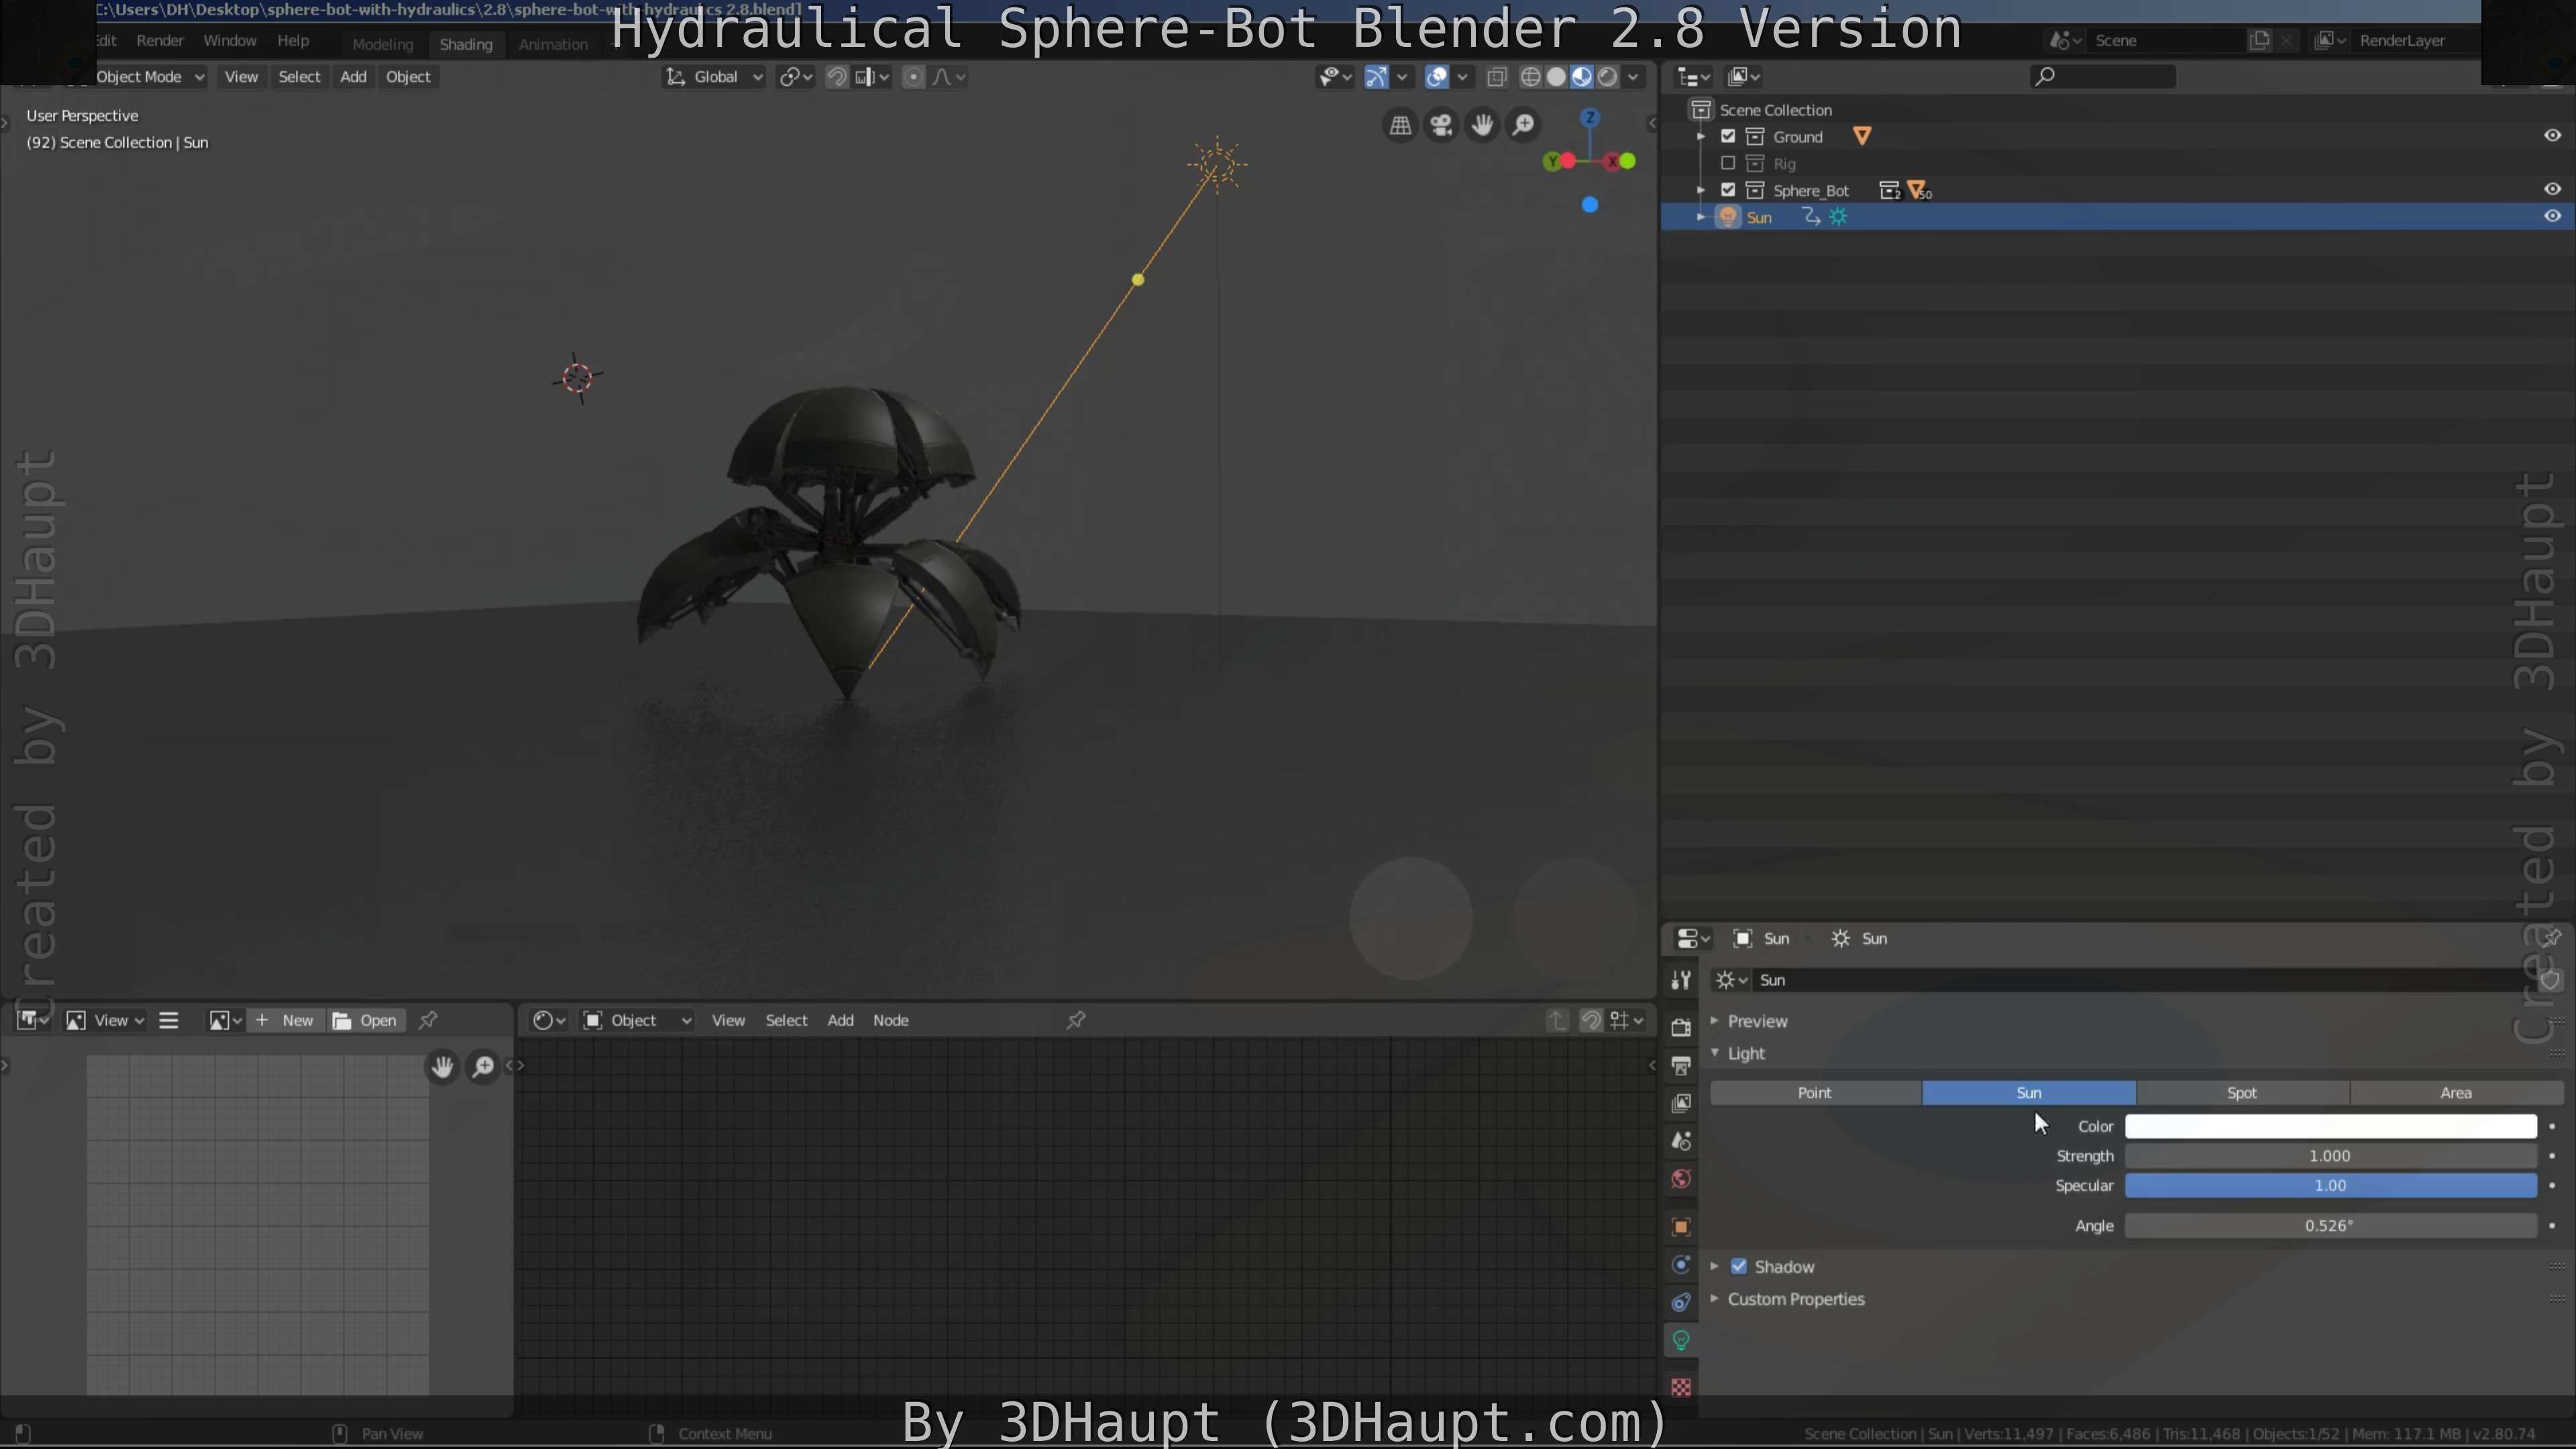2576x1449 pixels.
Task: Toggle snapping in the node editor header
Action: pos(1591,1020)
